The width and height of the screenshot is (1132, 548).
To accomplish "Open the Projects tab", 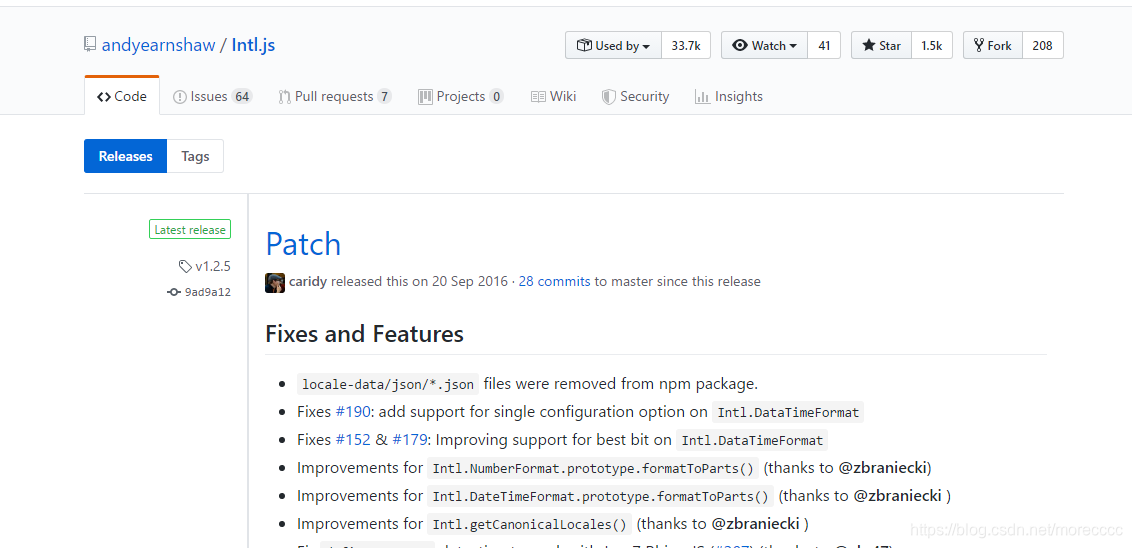I will click(461, 96).
